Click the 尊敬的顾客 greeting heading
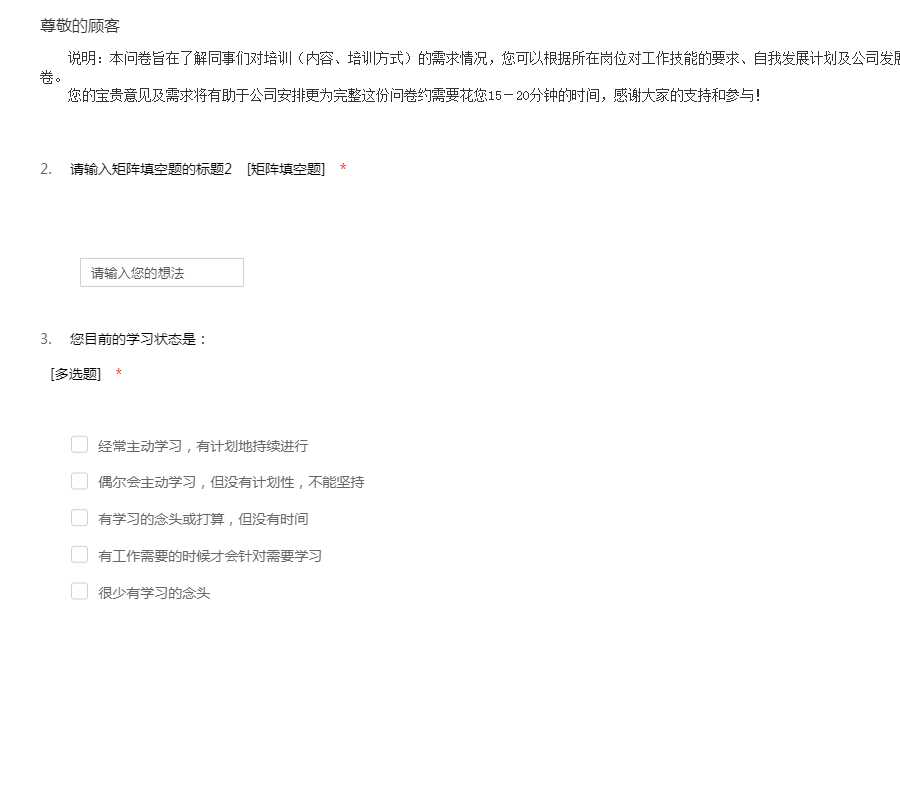The width and height of the screenshot is (900, 800). click(x=80, y=26)
